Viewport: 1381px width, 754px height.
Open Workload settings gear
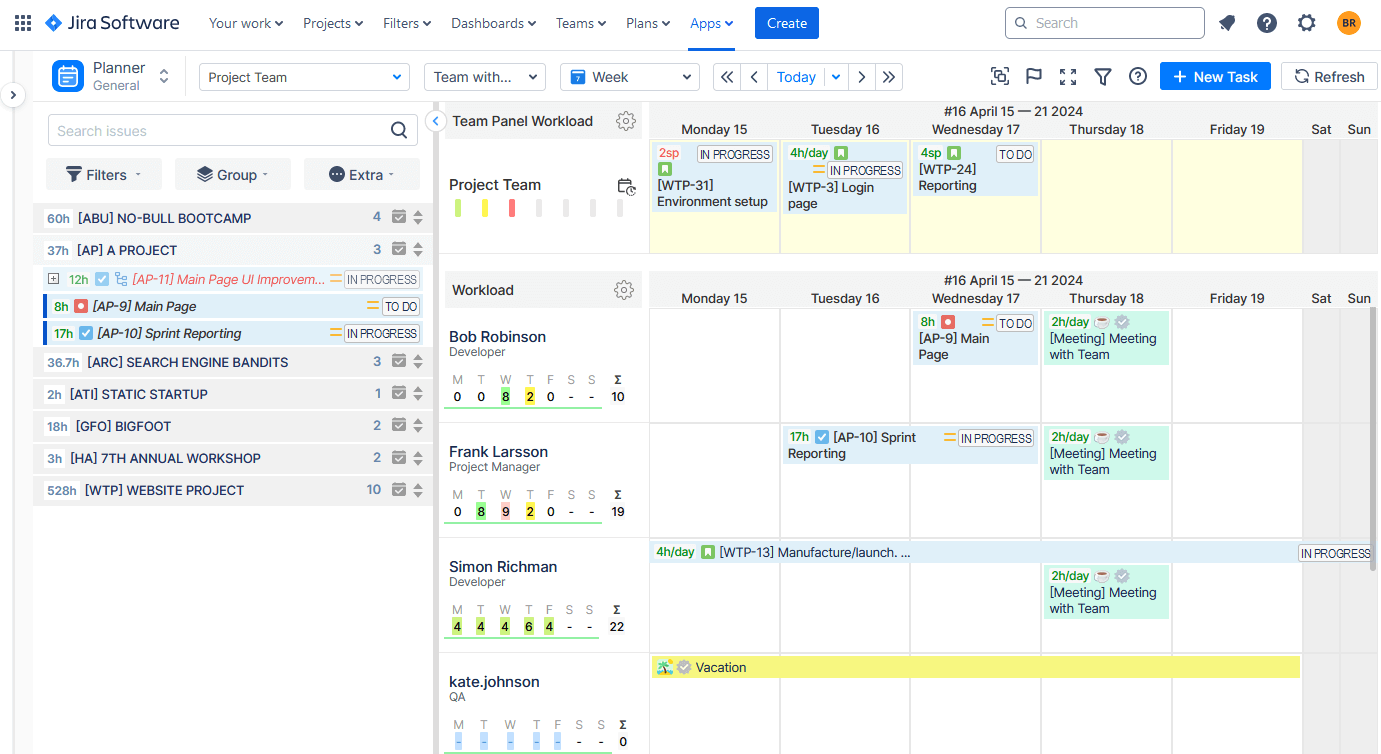[x=624, y=290]
